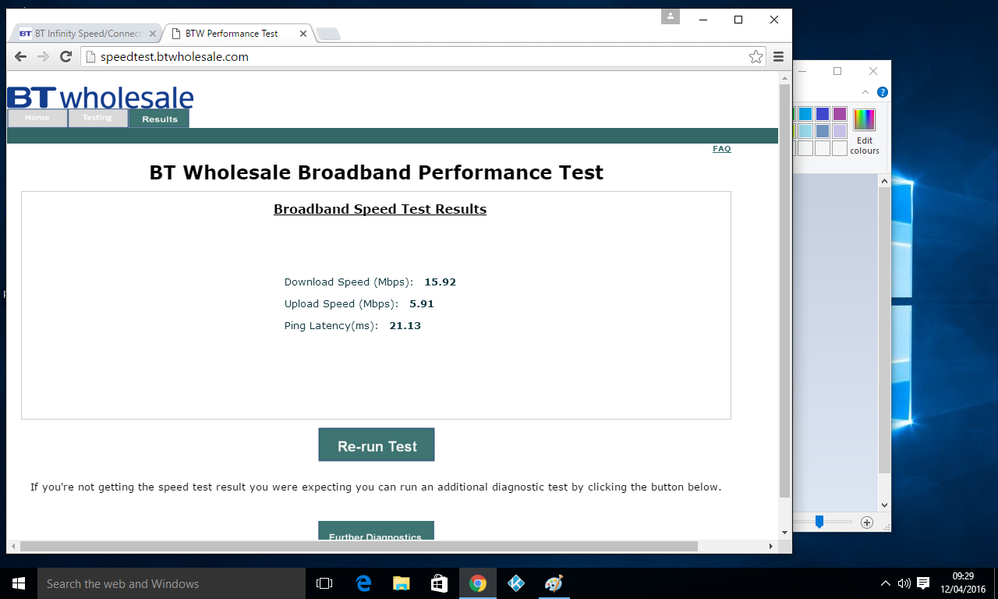Close the BT Infinity Speed/Connect tab
The image size is (998, 599).
point(153,34)
